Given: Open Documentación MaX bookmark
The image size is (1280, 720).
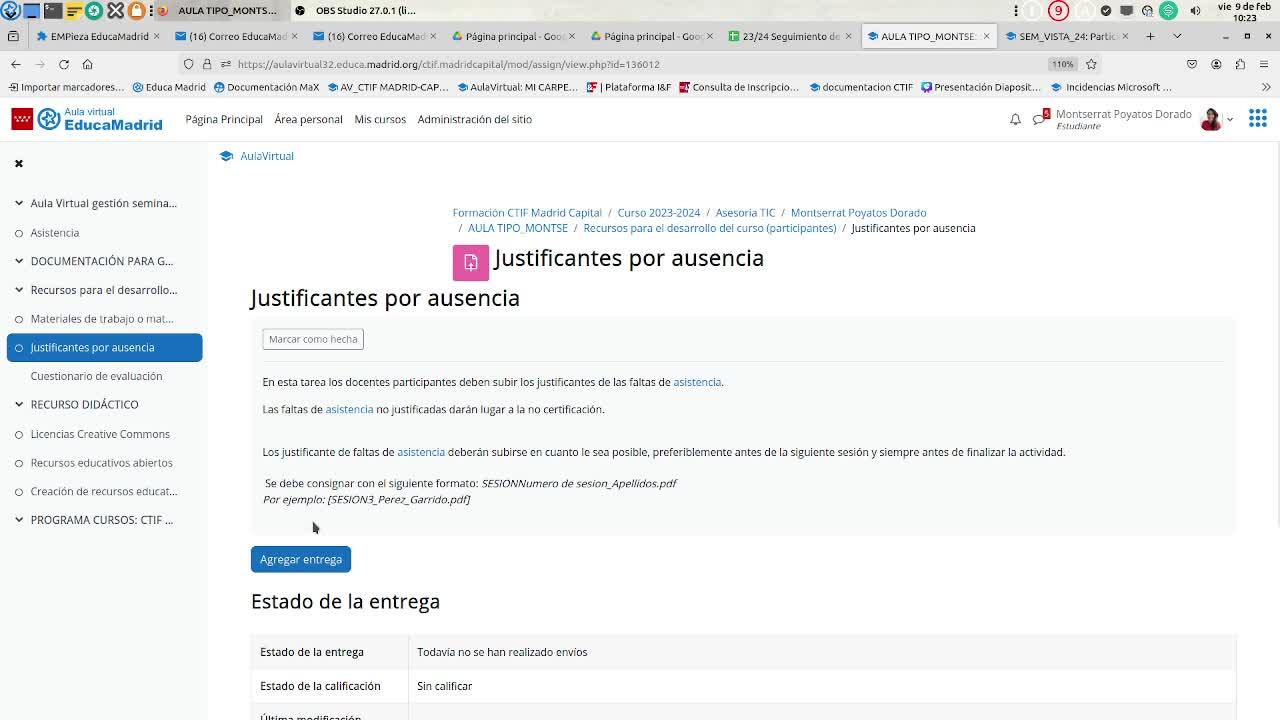Looking at the screenshot, I should coord(266,87).
